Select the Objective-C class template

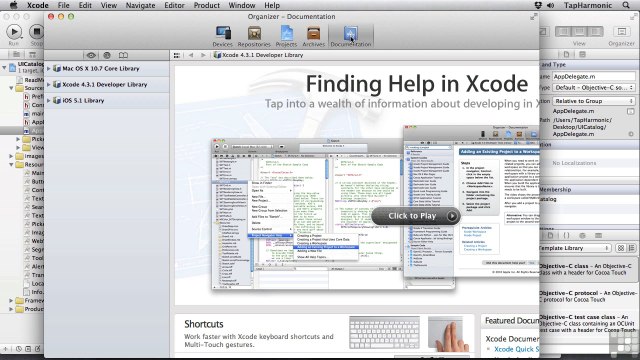pyautogui.click(x=588, y=269)
